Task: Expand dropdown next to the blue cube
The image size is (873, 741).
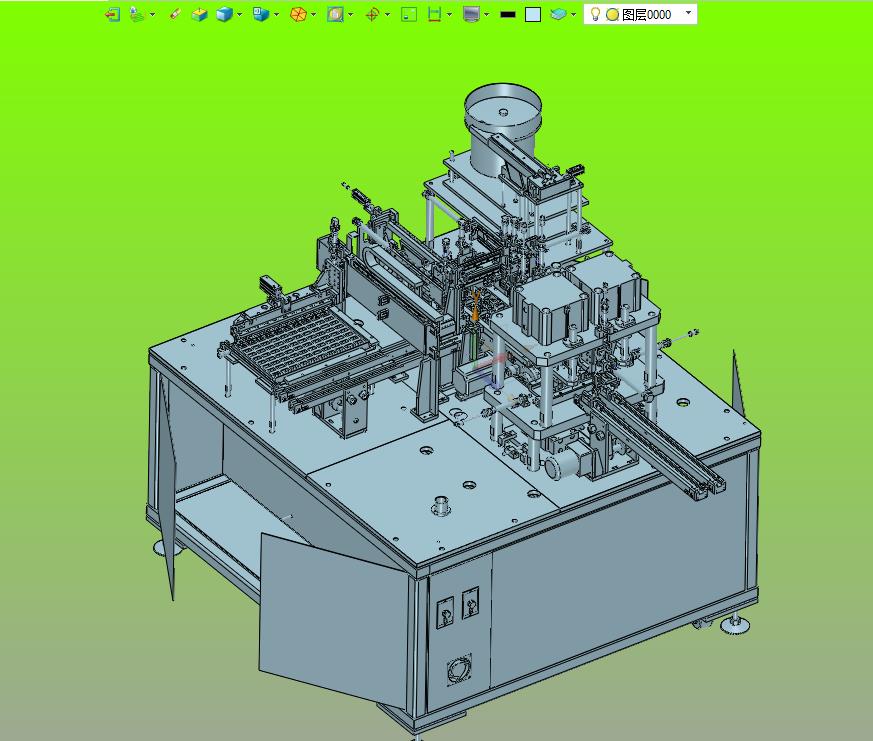Action: pyautogui.click(x=239, y=14)
